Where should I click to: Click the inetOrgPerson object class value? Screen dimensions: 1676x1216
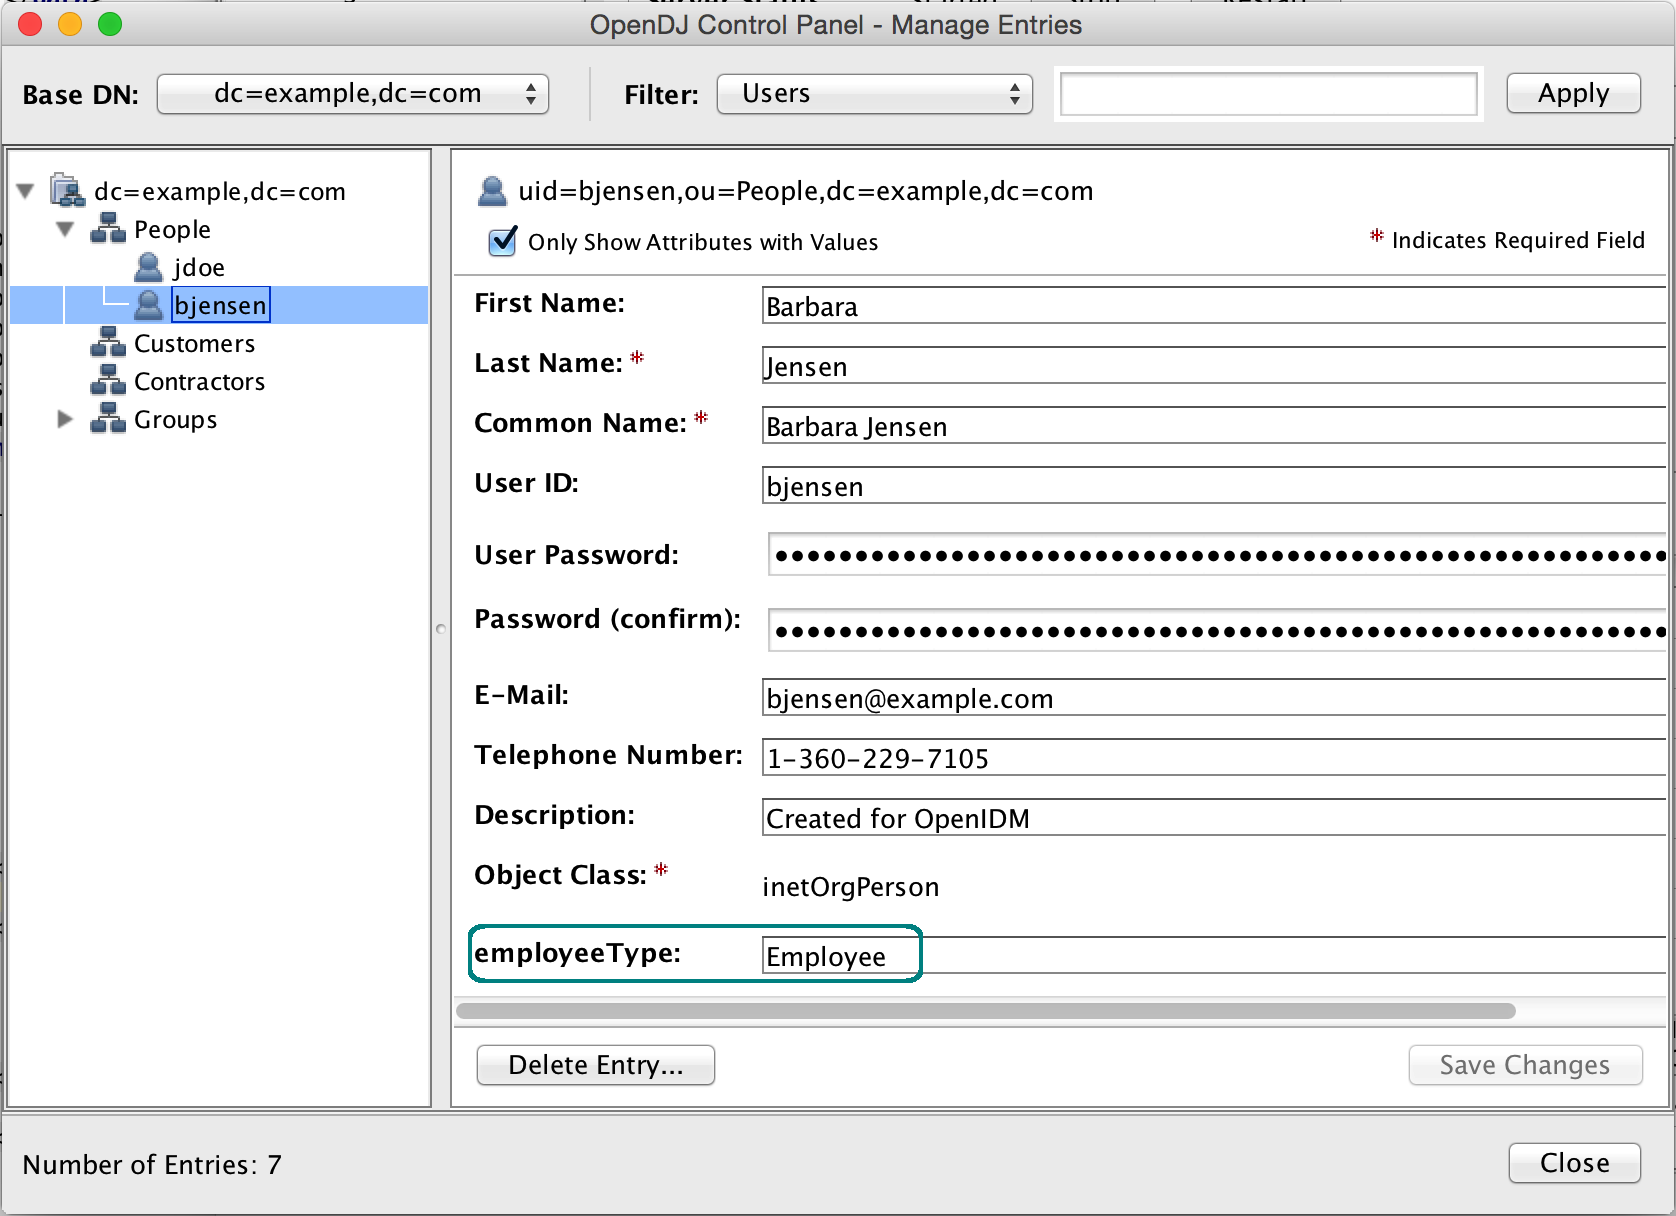[850, 887]
